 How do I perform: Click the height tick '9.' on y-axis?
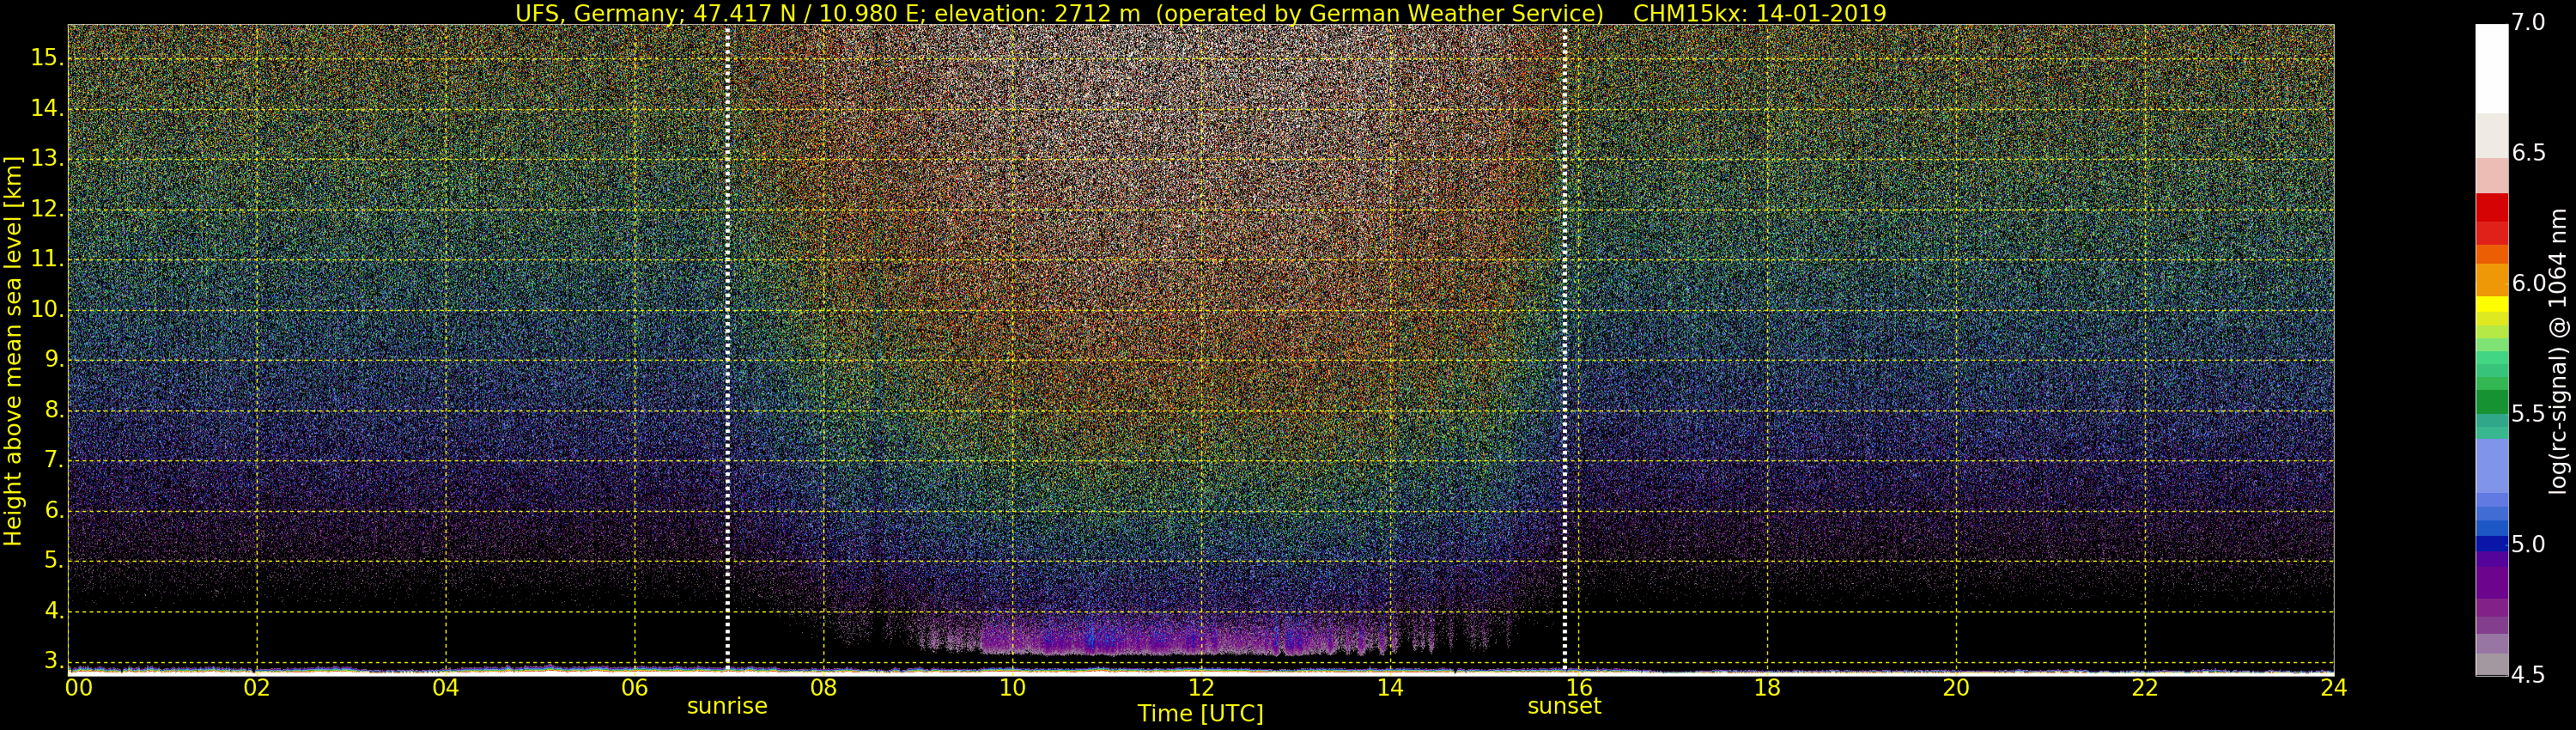[x=54, y=360]
